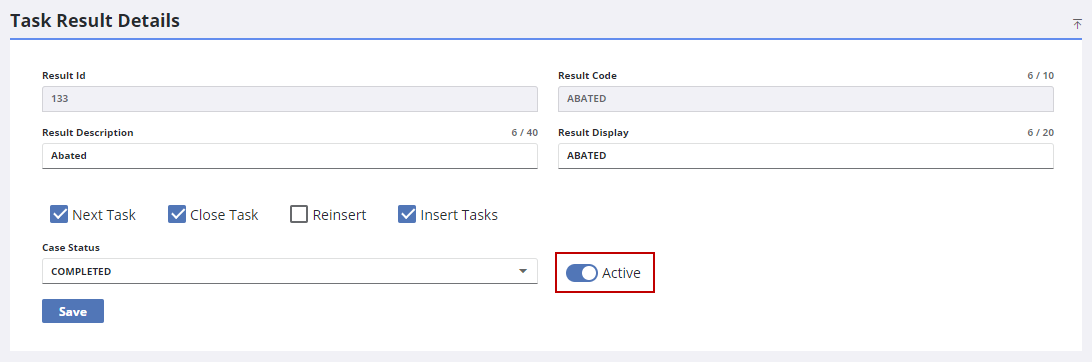Click the 6 / 40 character counter
The height and width of the screenshot is (362, 1092).
(x=524, y=132)
